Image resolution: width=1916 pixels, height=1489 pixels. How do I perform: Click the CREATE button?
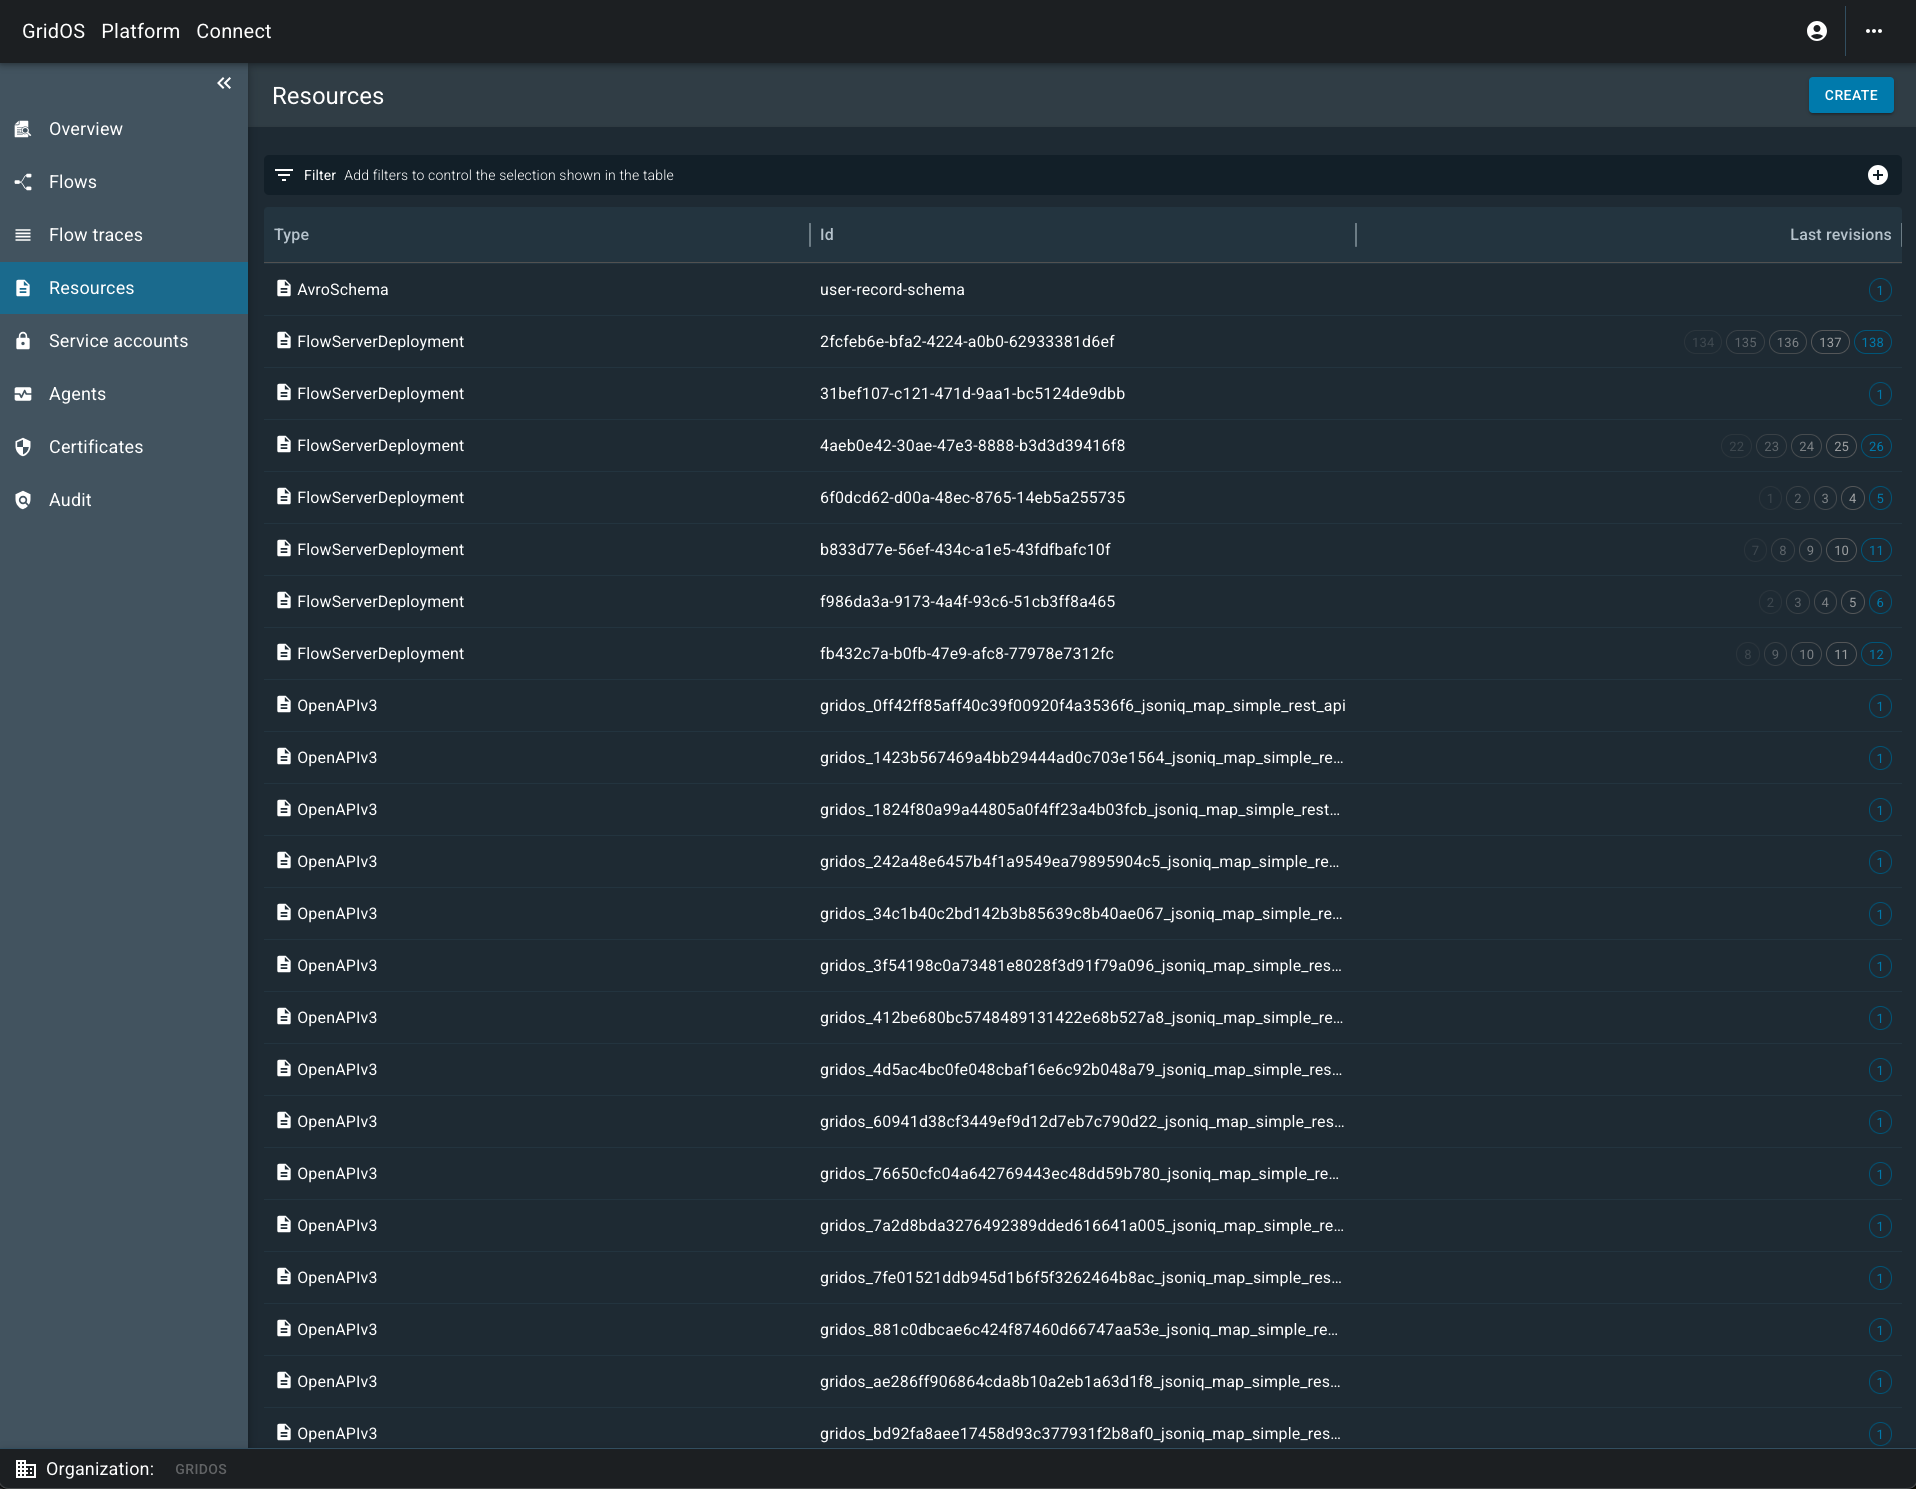(x=1851, y=95)
